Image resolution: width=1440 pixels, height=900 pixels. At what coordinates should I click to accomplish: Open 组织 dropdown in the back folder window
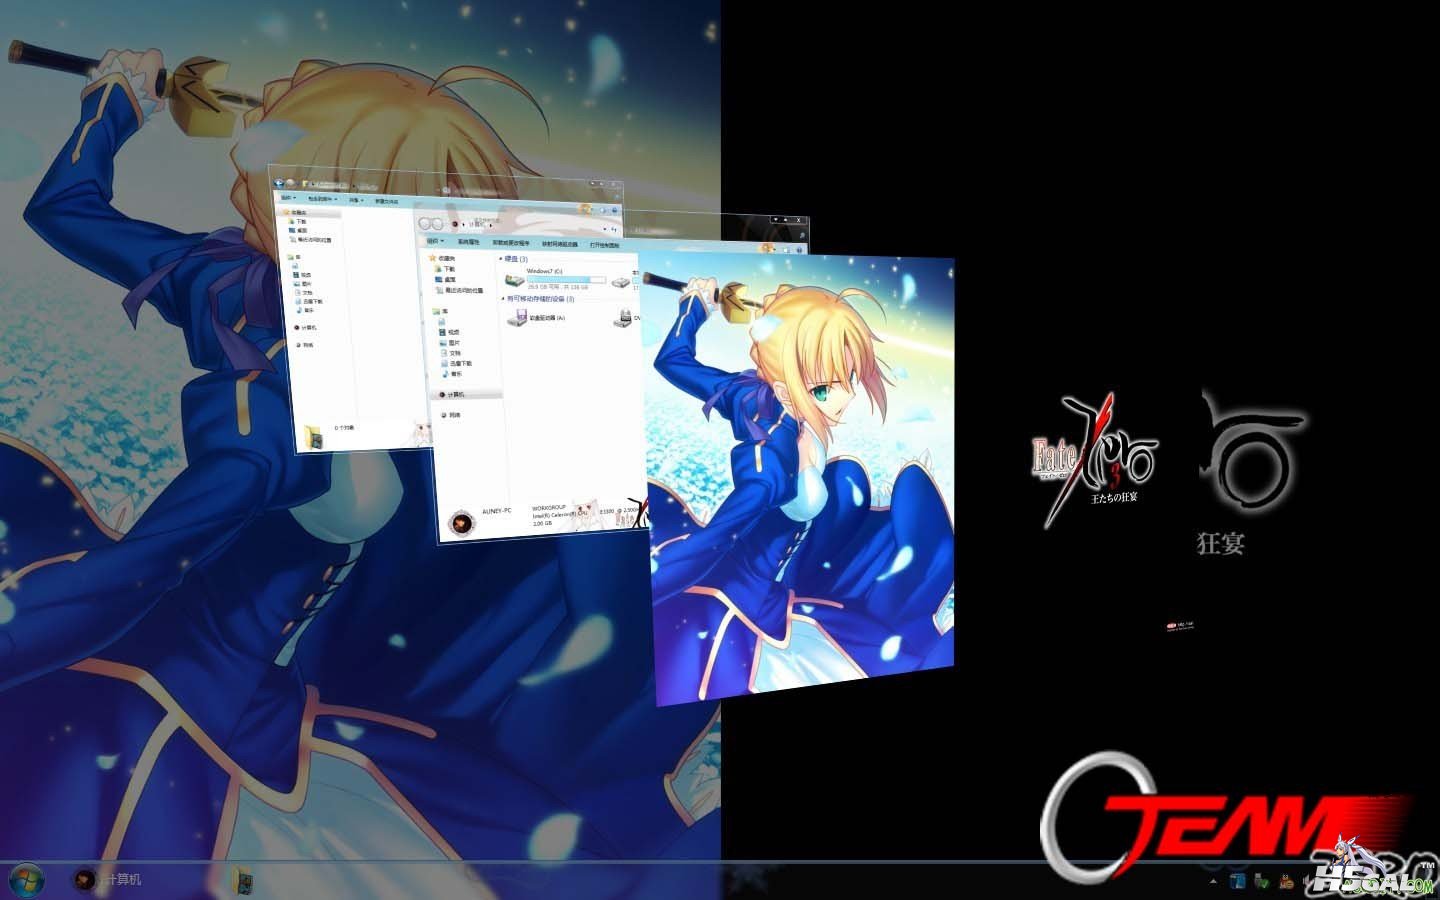click(x=288, y=198)
